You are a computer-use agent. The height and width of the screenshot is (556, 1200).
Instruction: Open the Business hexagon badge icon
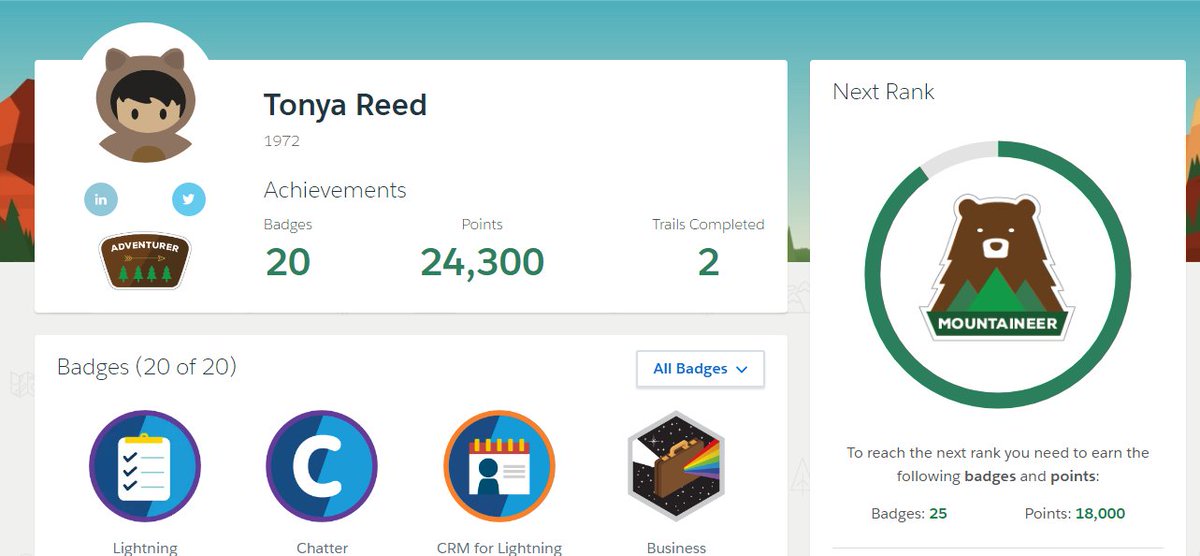point(676,467)
